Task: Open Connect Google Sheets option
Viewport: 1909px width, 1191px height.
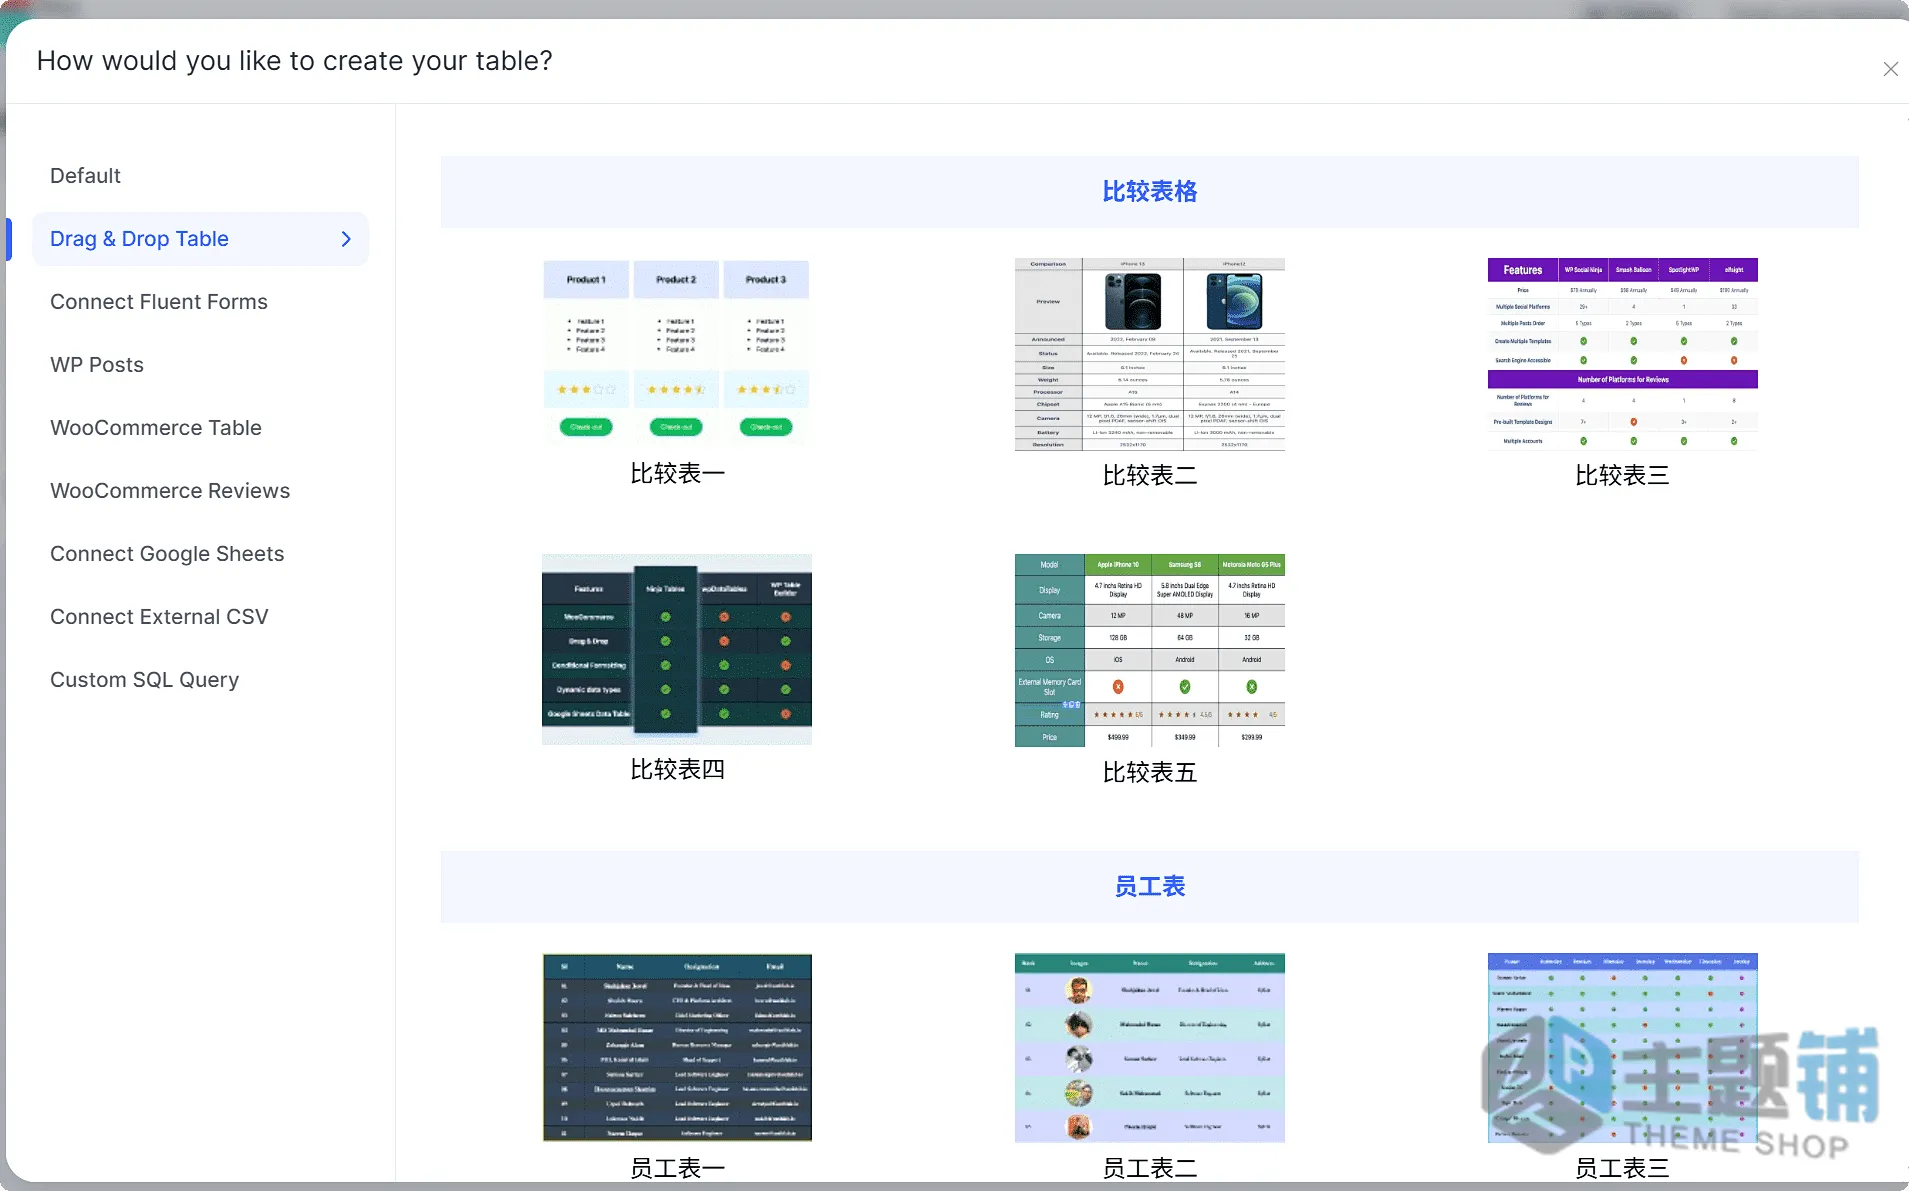Action: 167,554
